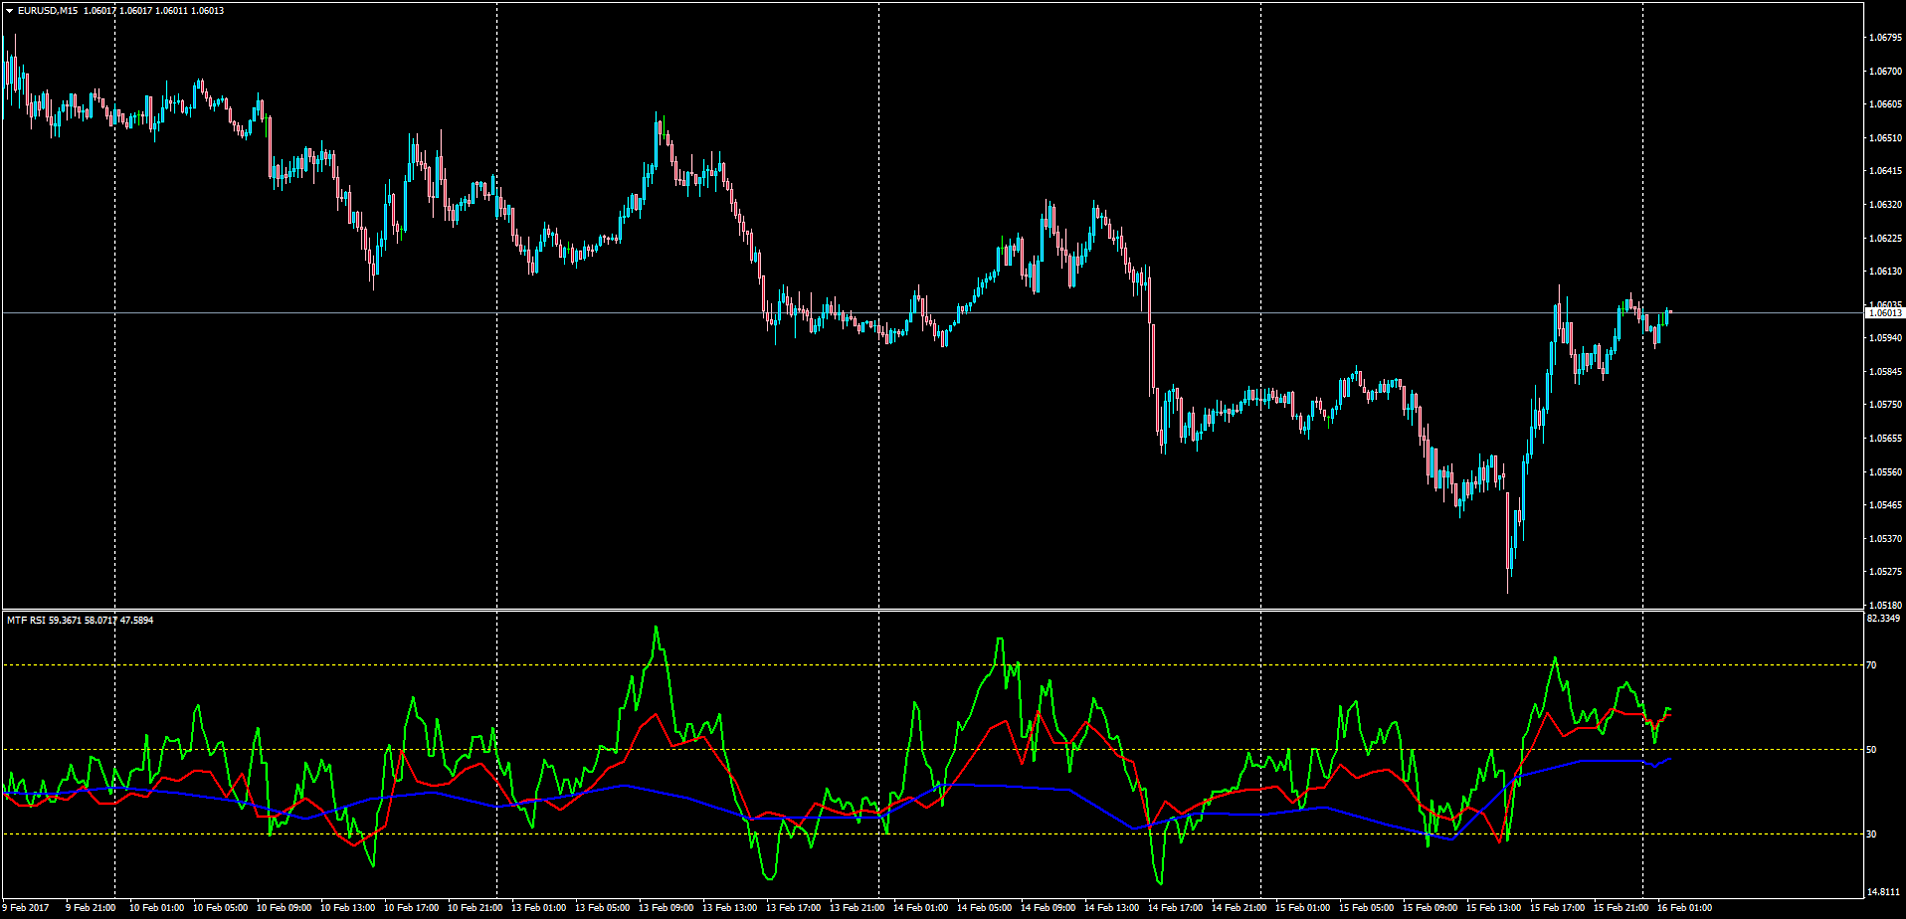Click the 10 Feb 09:00 time label
The height and width of the screenshot is (919, 1906).
pyautogui.click(x=284, y=908)
